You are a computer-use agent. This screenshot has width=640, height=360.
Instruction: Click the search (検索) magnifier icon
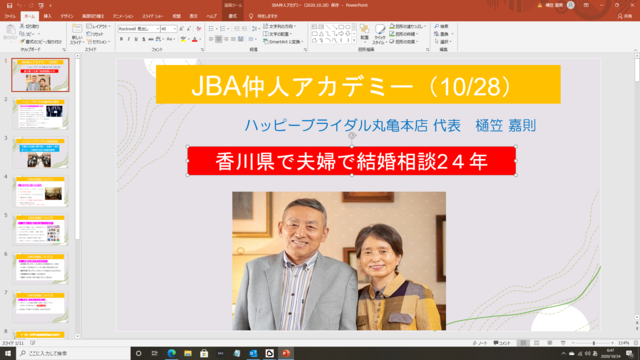[x=436, y=26]
